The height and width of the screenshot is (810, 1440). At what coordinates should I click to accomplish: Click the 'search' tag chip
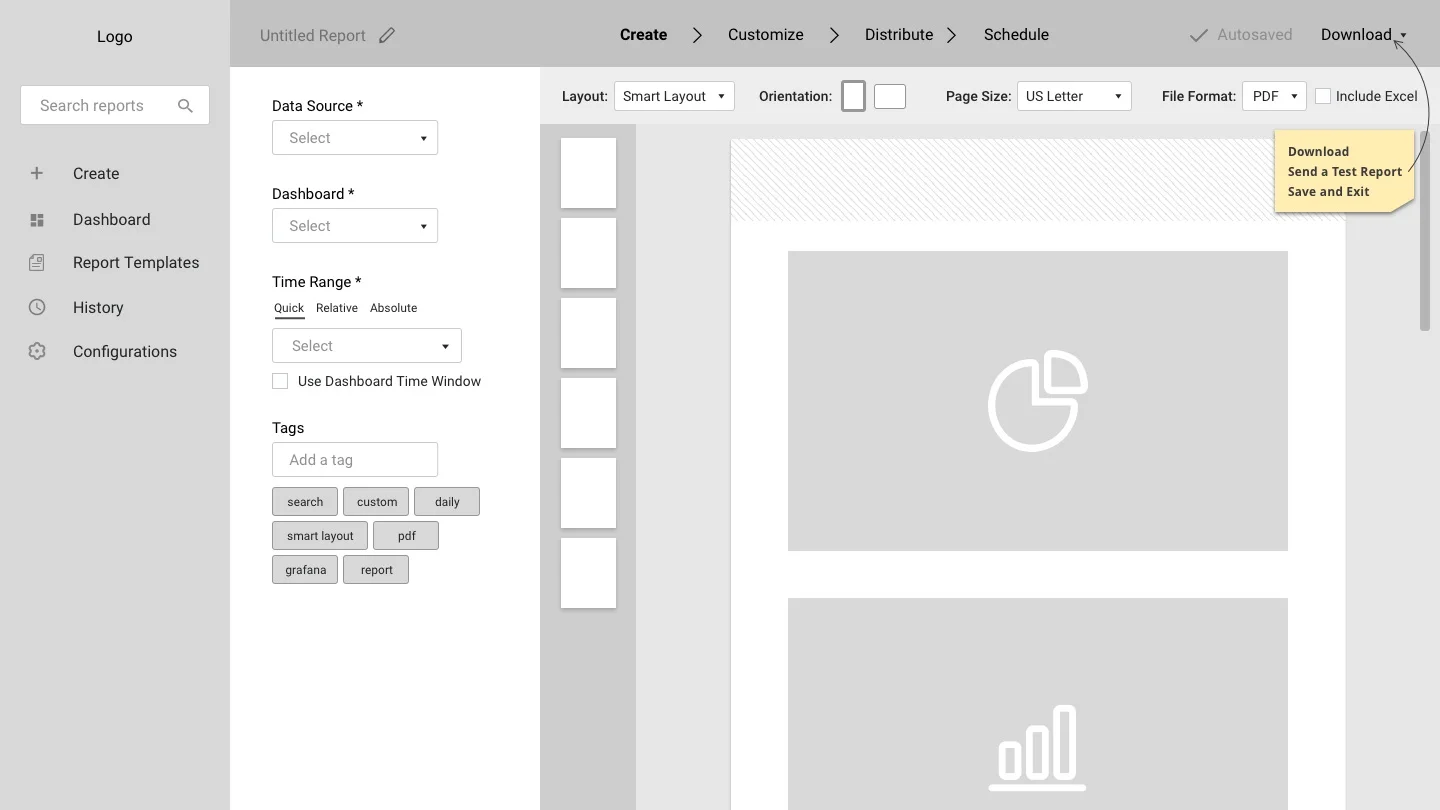point(305,502)
